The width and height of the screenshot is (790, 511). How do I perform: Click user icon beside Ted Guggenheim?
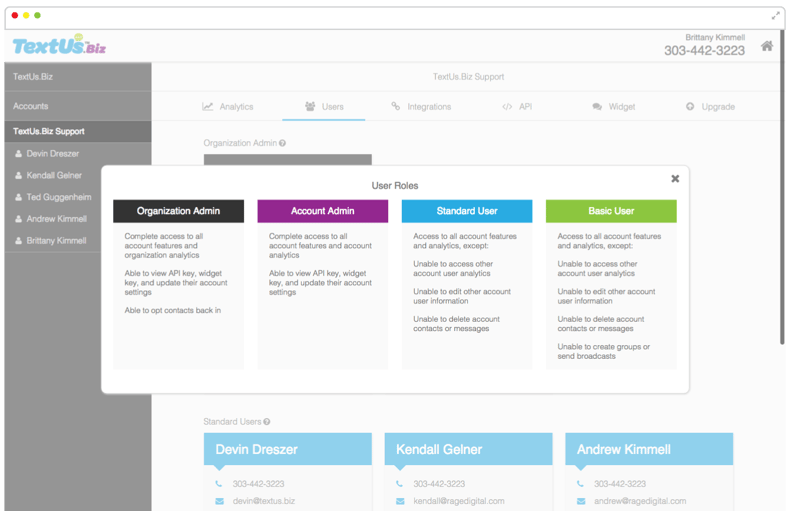[18, 197]
